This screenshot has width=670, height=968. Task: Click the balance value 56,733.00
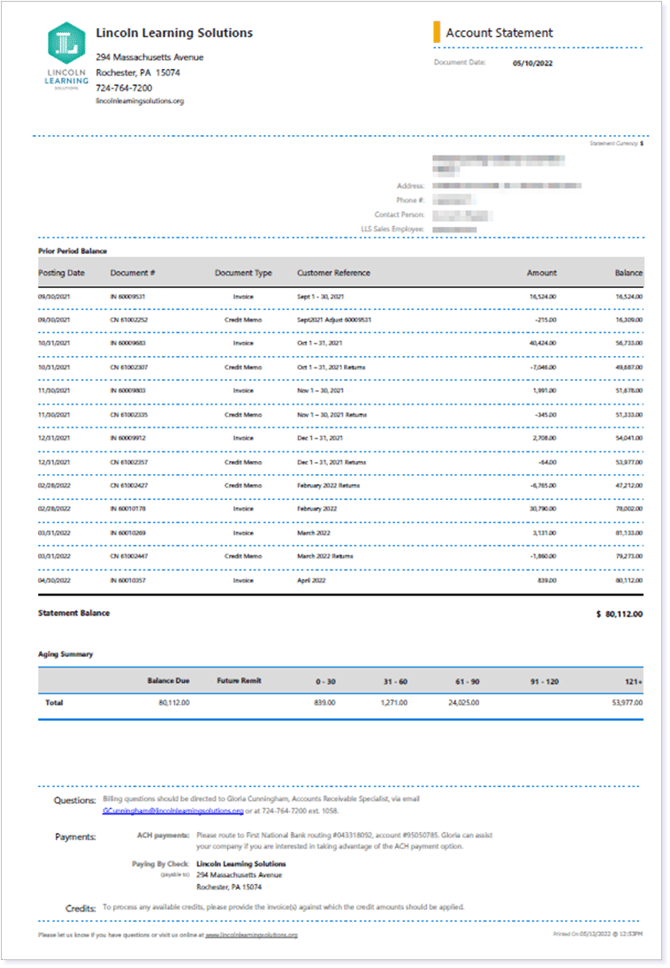(629, 343)
